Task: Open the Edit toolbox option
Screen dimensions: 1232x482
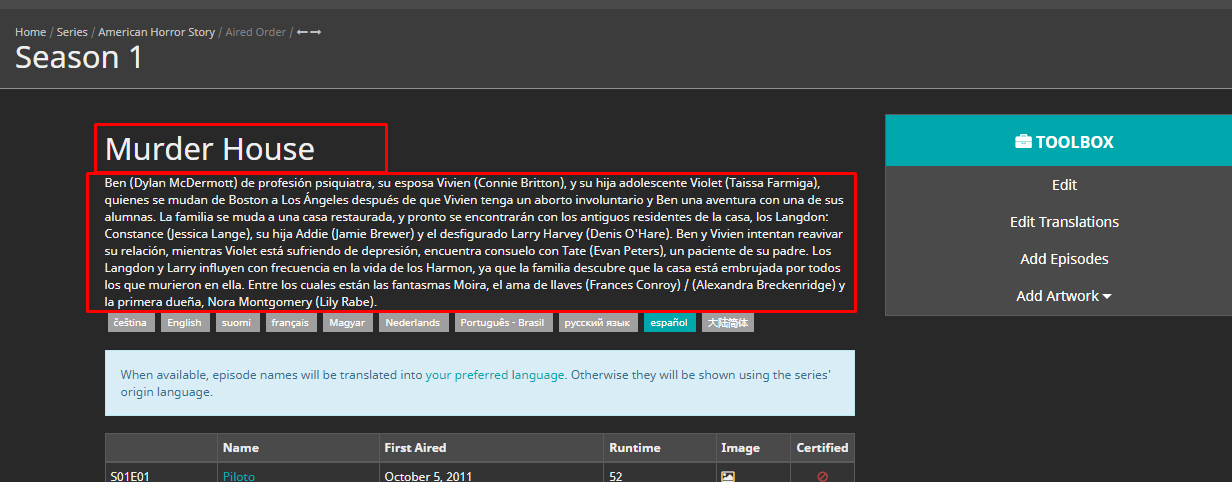Action: pyautogui.click(x=1064, y=185)
